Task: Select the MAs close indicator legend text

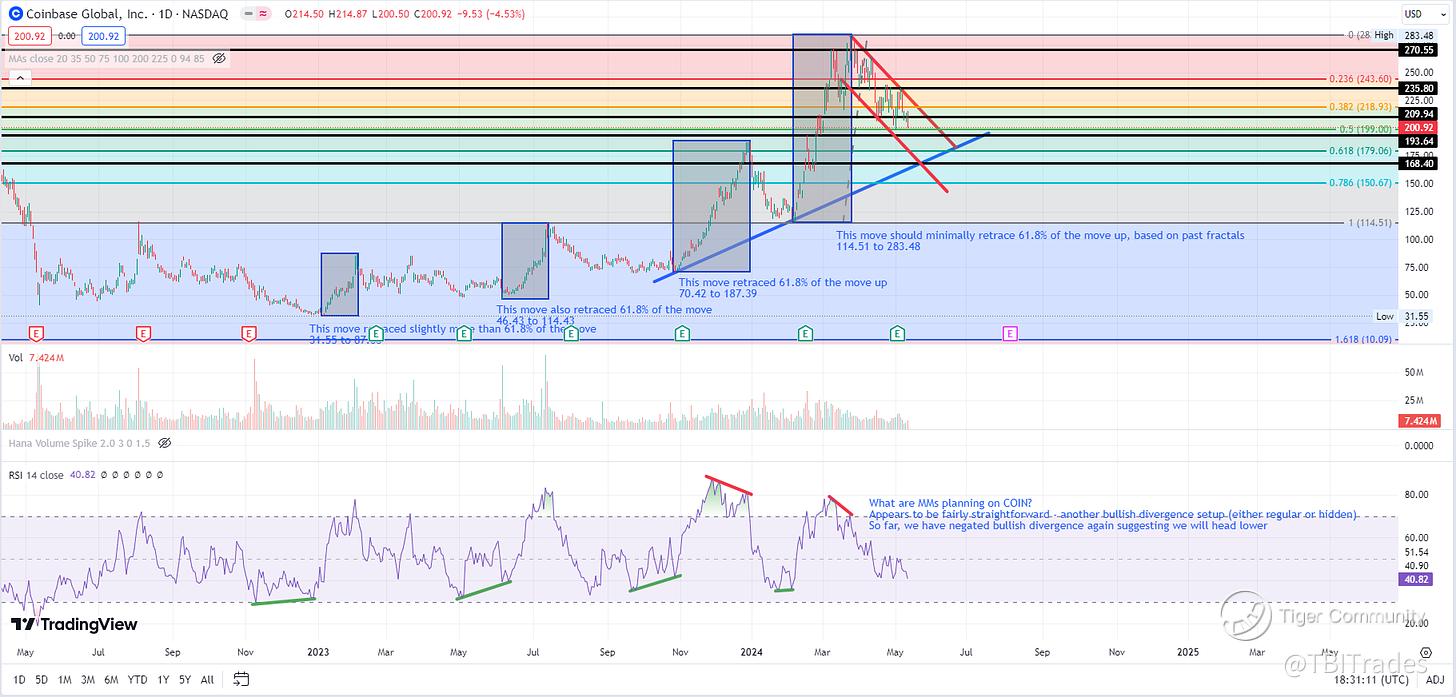Action: point(107,59)
